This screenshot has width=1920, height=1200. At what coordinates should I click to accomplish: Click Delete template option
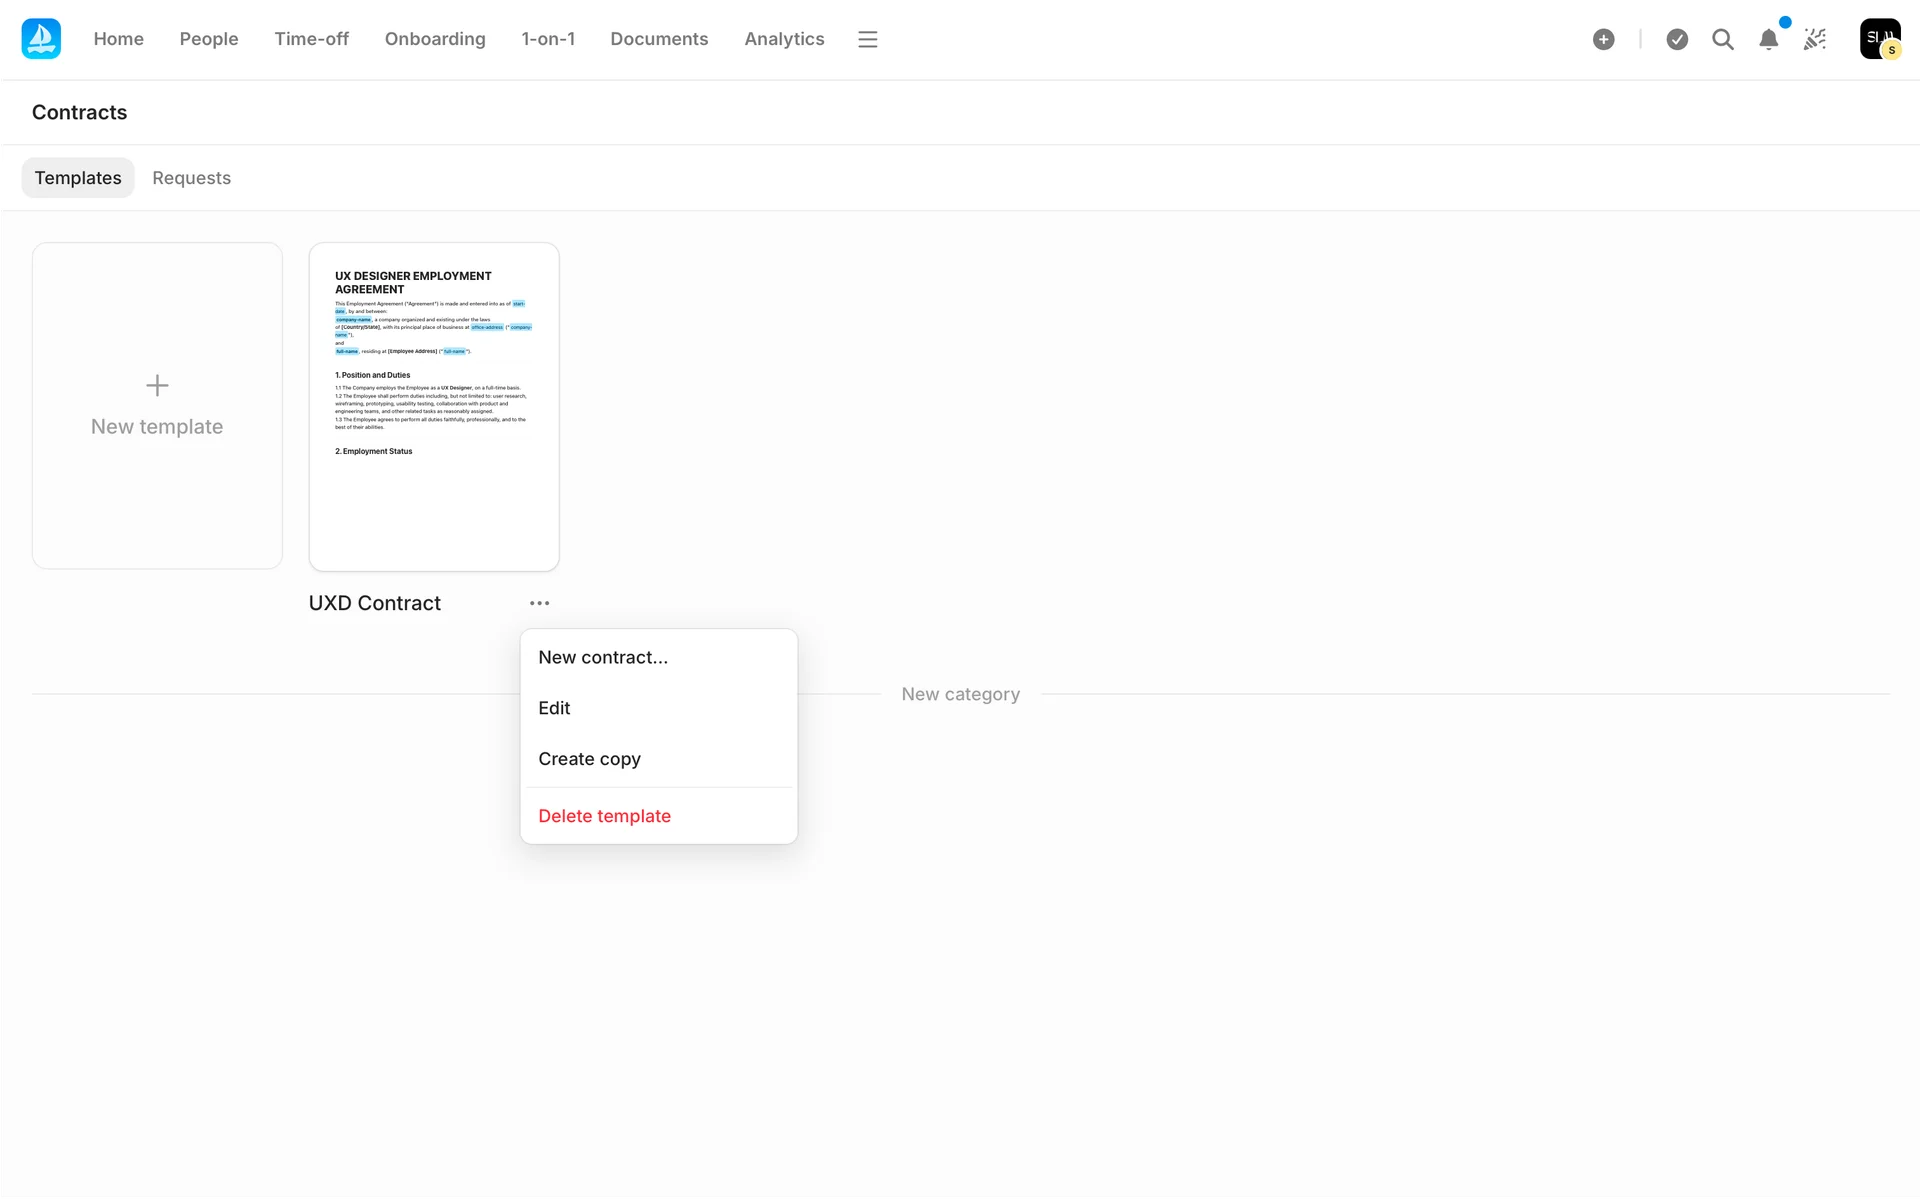click(604, 816)
